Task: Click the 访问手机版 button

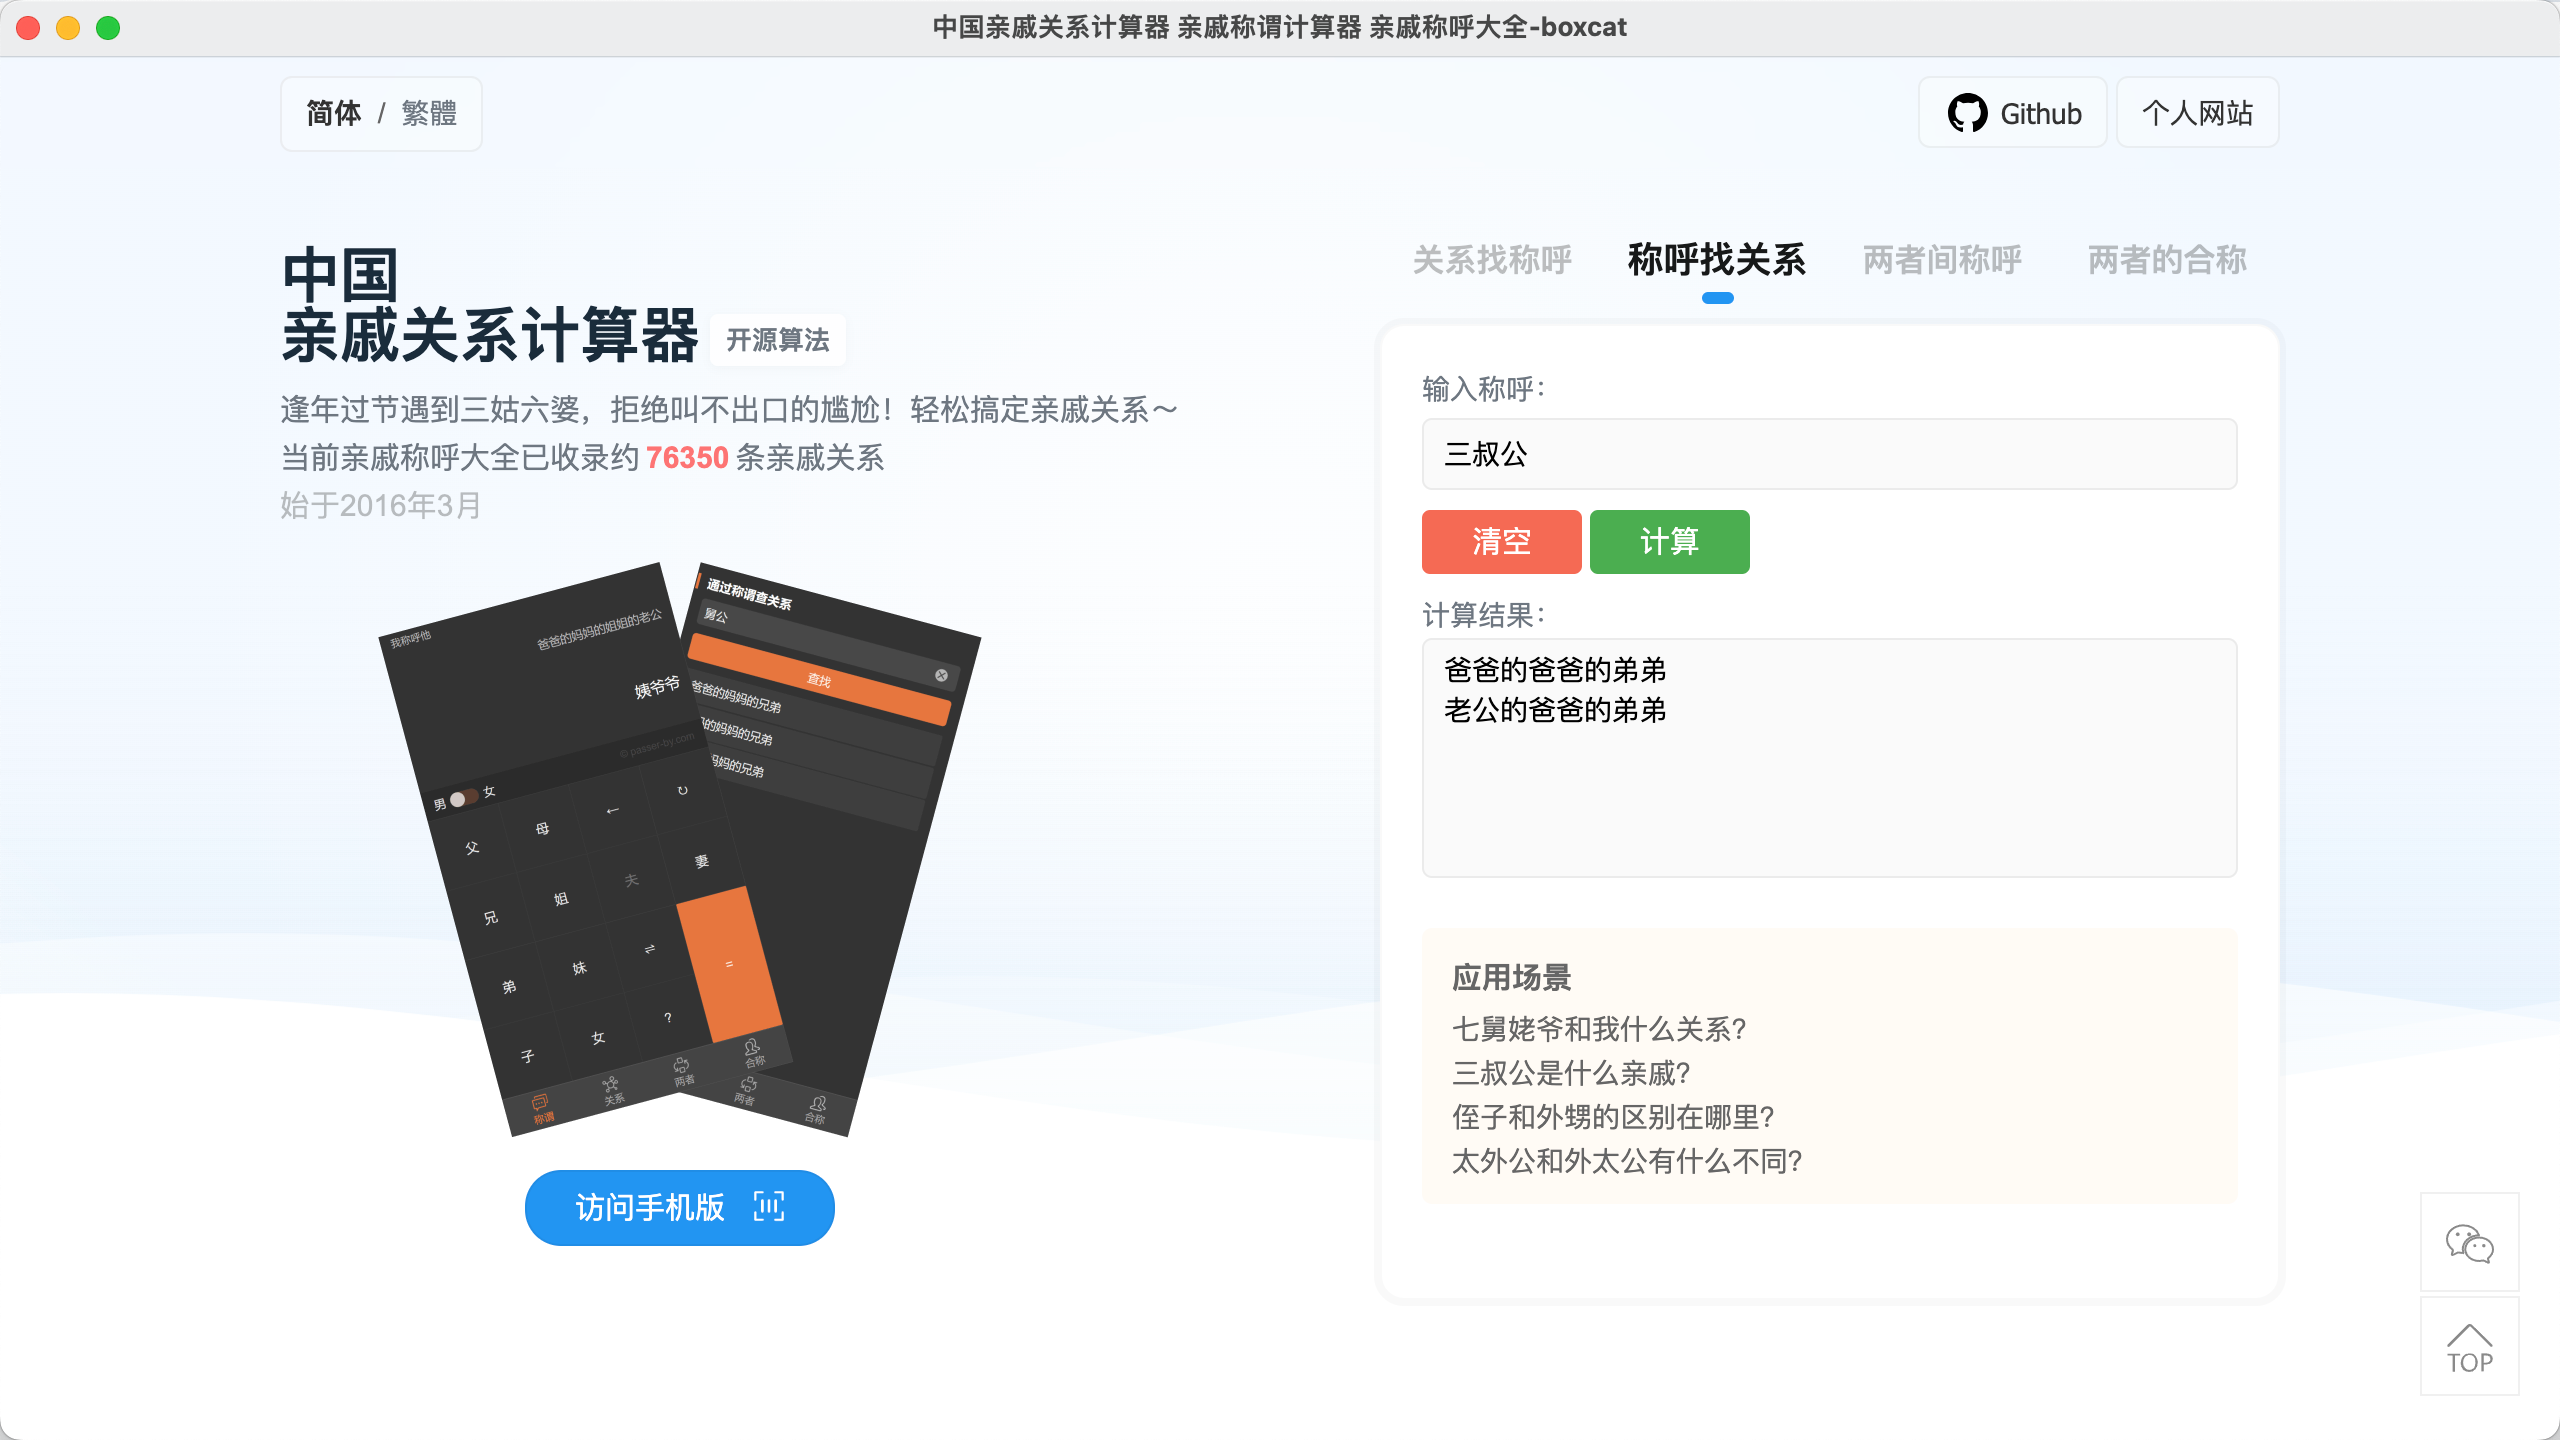Action: (679, 1207)
